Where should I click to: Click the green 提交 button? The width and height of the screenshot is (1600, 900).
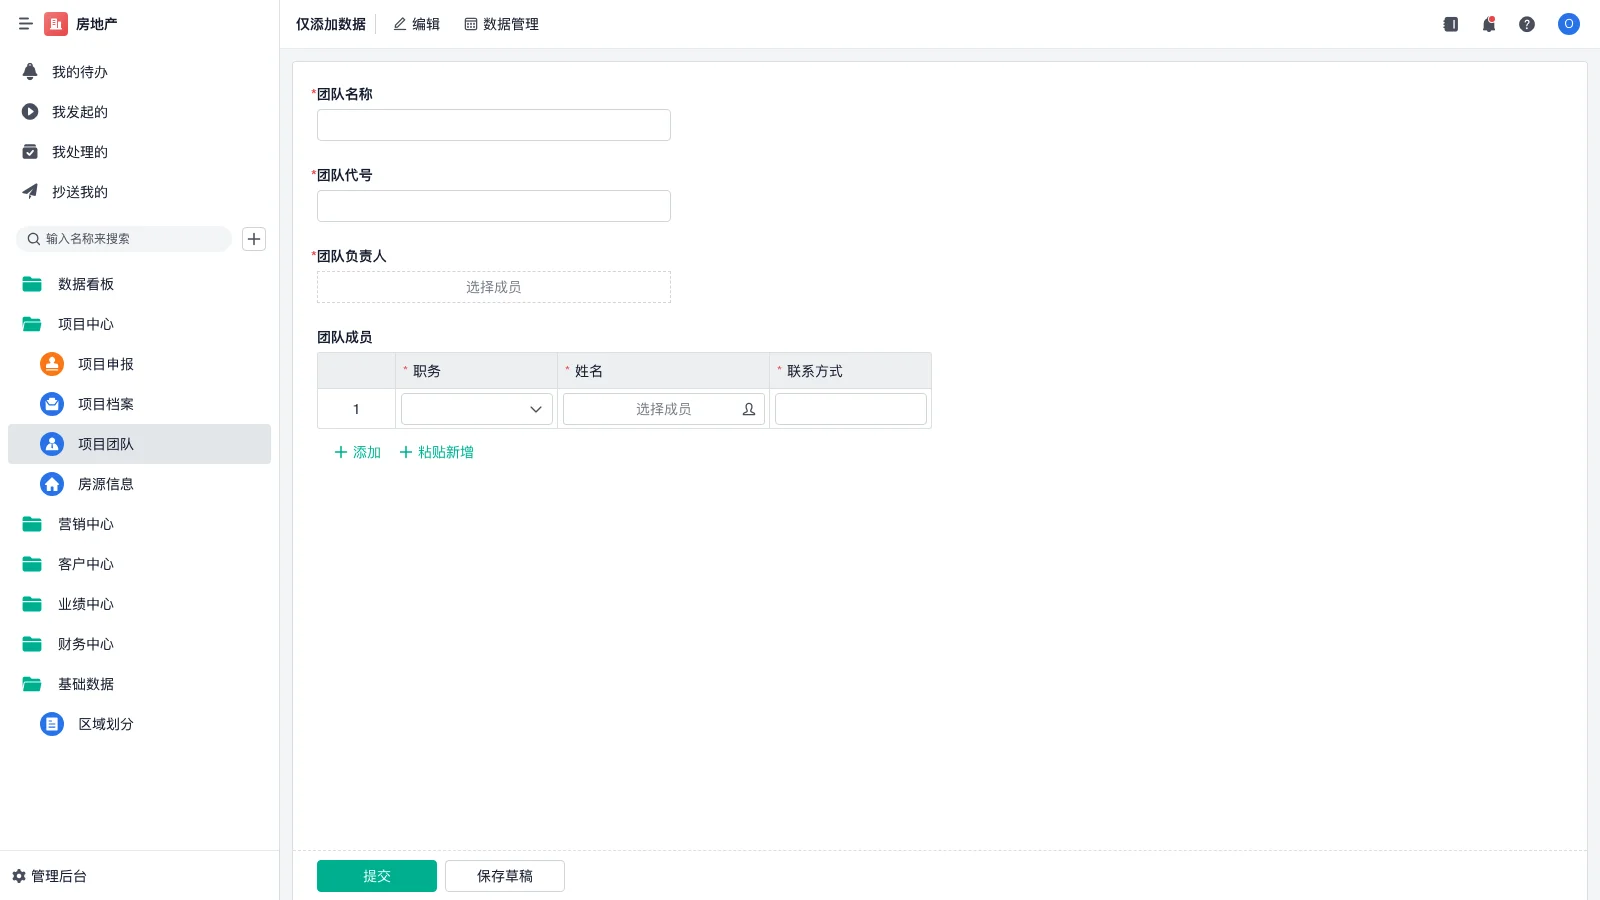tap(377, 875)
